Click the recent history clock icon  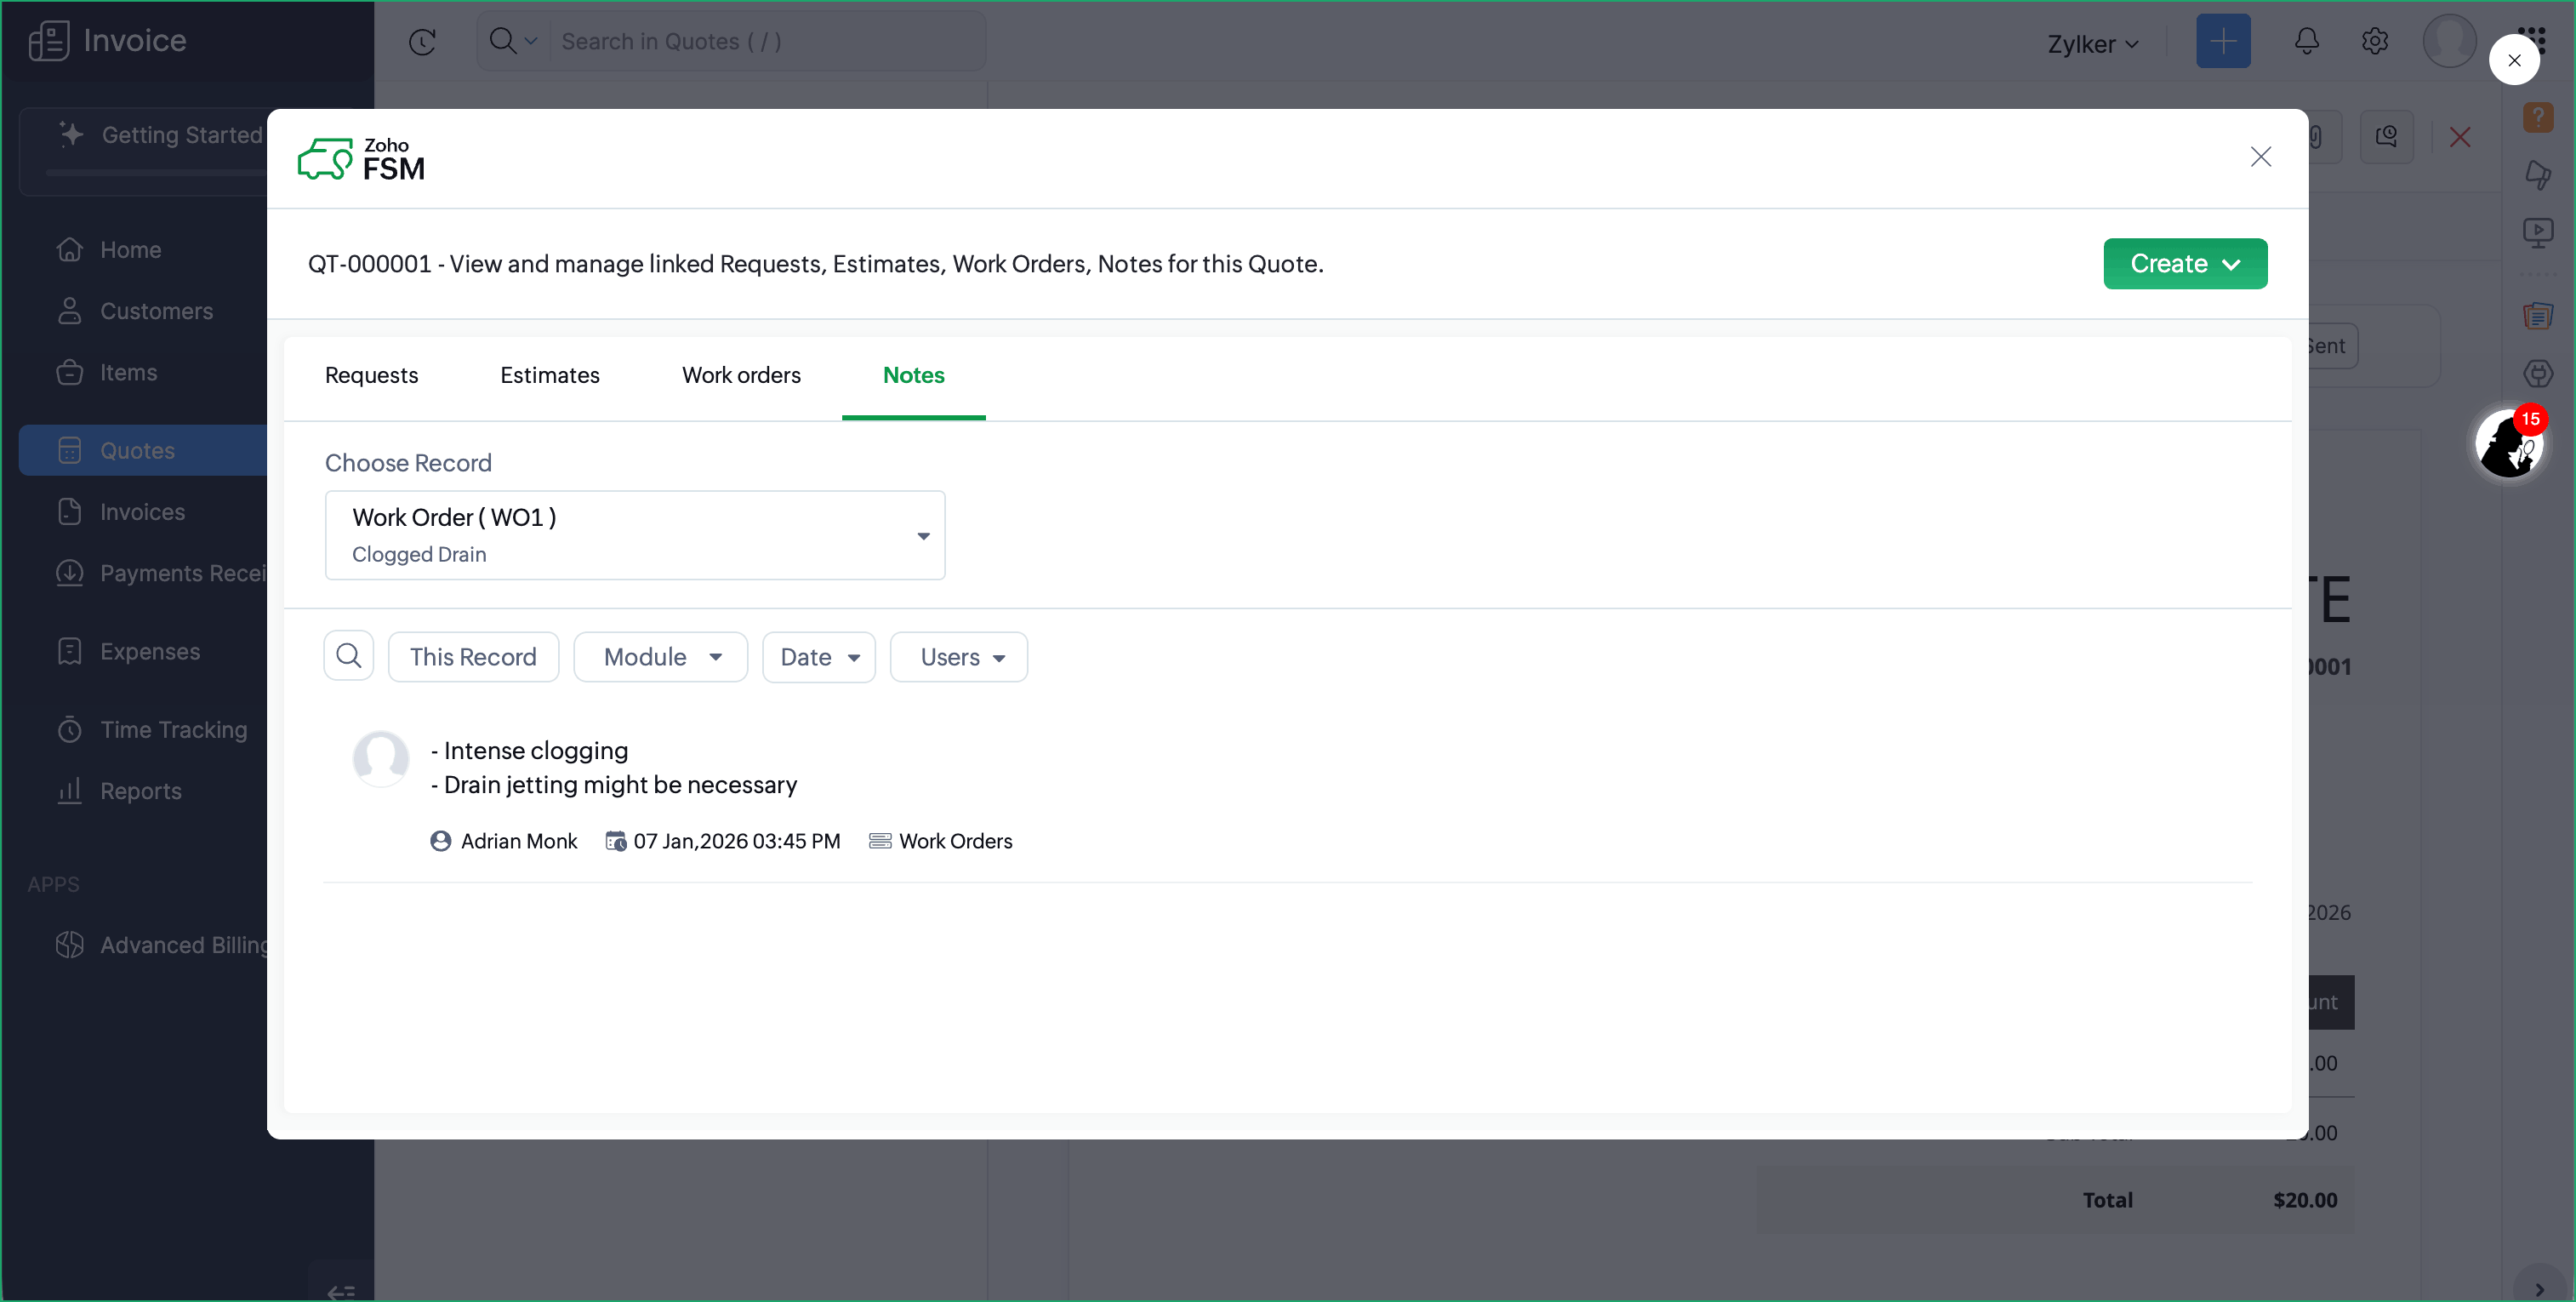pyautogui.click(x=422, y=41)
